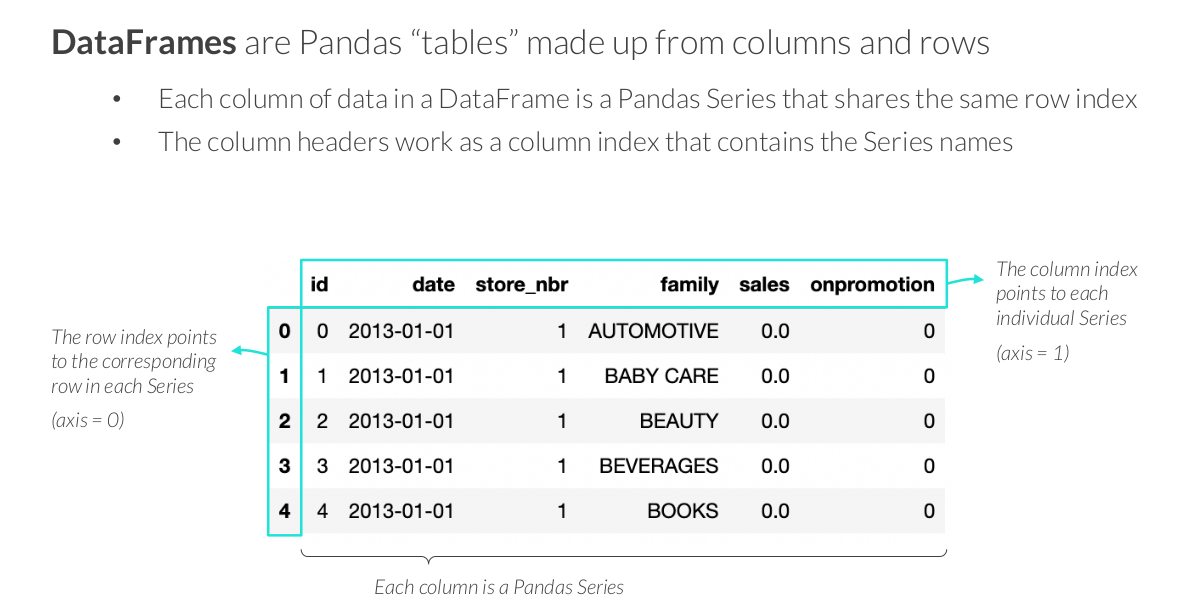
Task: Click the 'sales' column header
Action: [764, 285]
